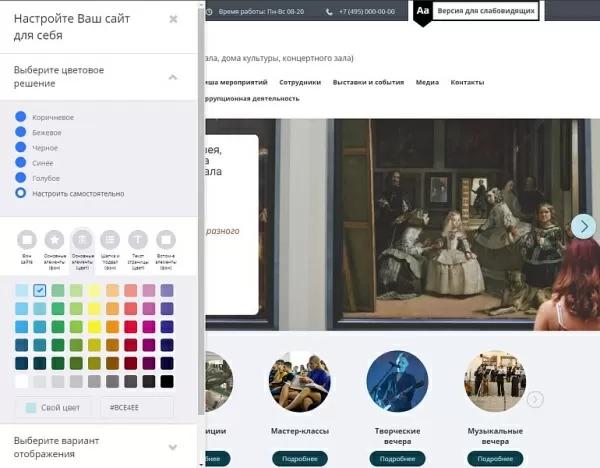The height and width of the screenshot is (468, 600).
Task: Click the 'Мастер-классы' title
Action: pos(300,431)
